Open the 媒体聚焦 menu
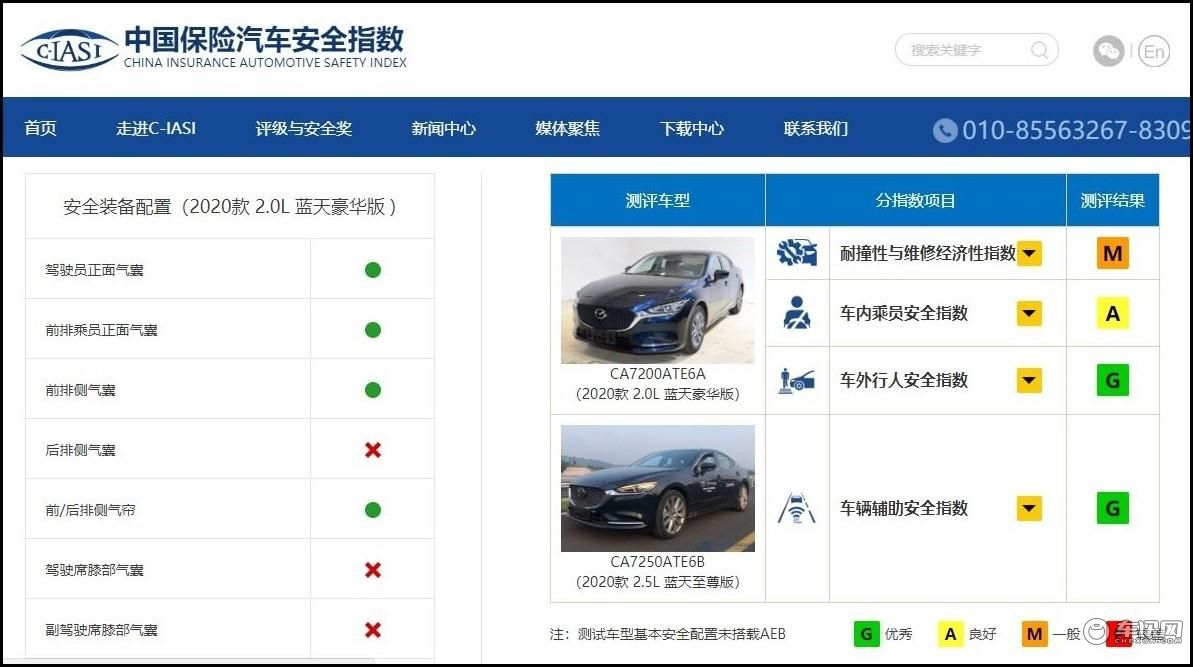 point(568,129)
